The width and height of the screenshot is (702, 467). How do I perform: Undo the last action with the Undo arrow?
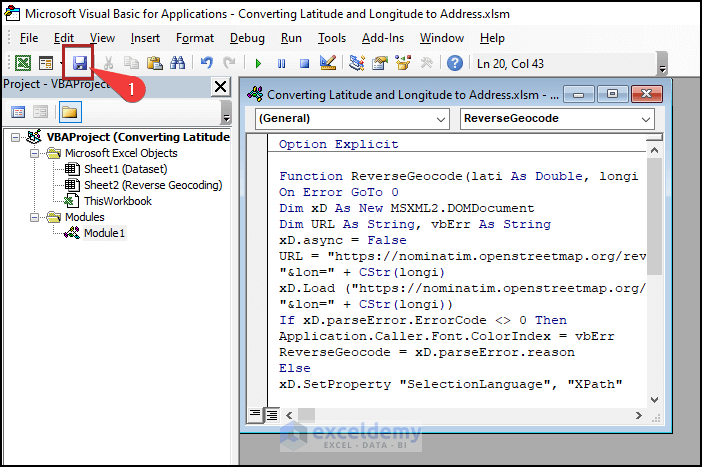[x=206, y=63]
